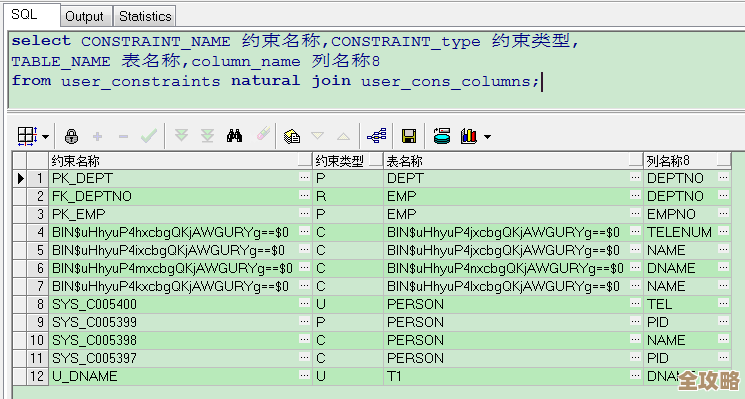Click the query by example icon

(x=292, y=137)
